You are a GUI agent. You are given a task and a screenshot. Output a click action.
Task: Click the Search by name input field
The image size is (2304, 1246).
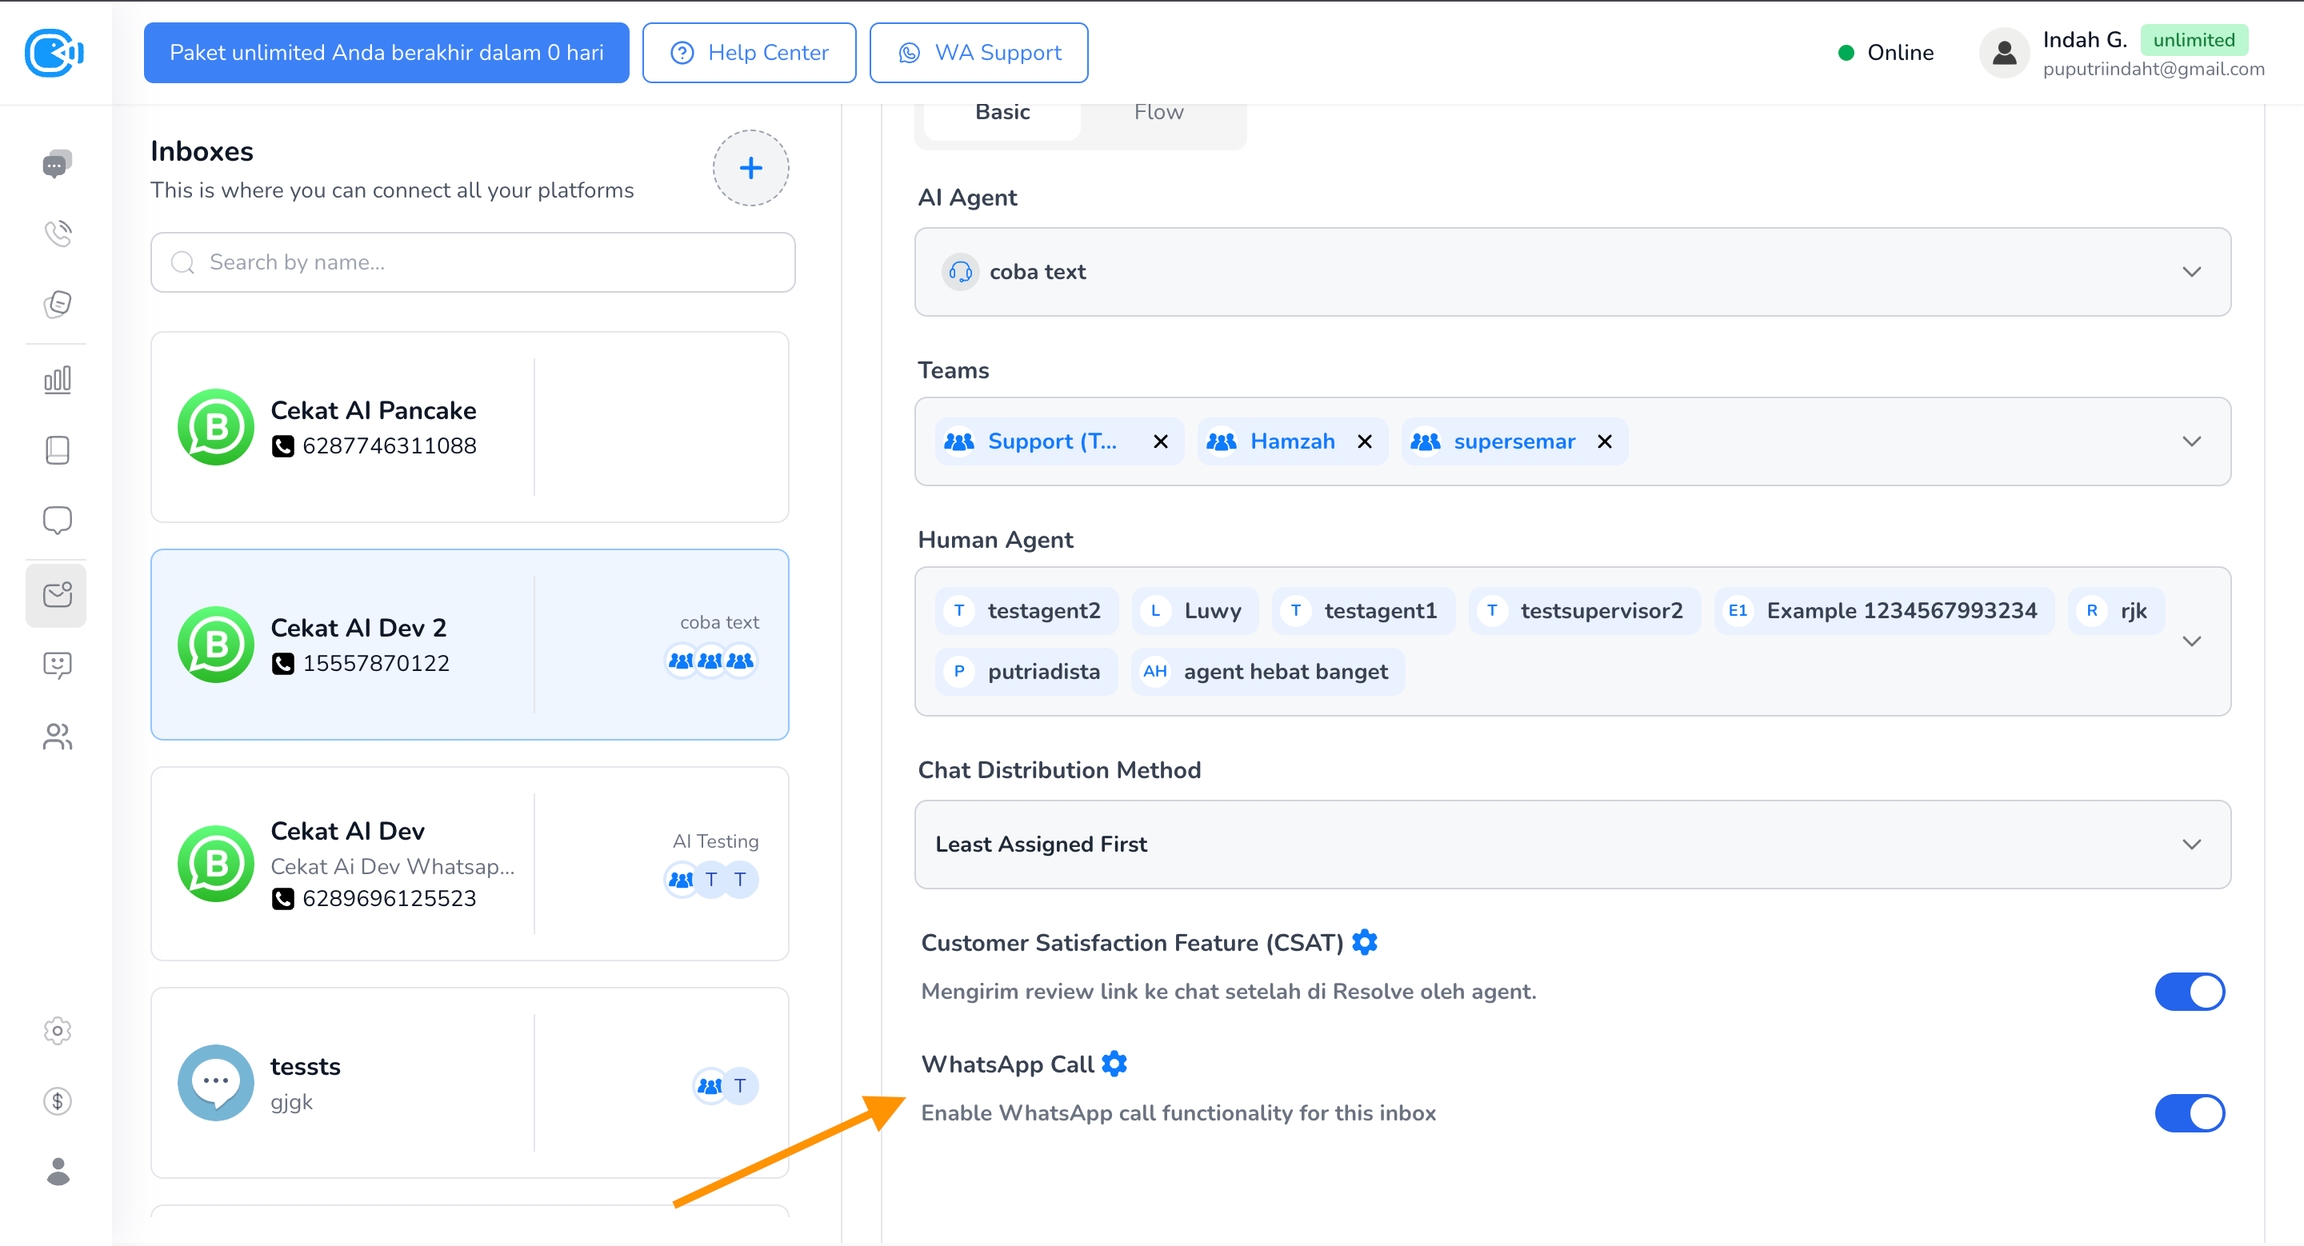coord(473,262)
